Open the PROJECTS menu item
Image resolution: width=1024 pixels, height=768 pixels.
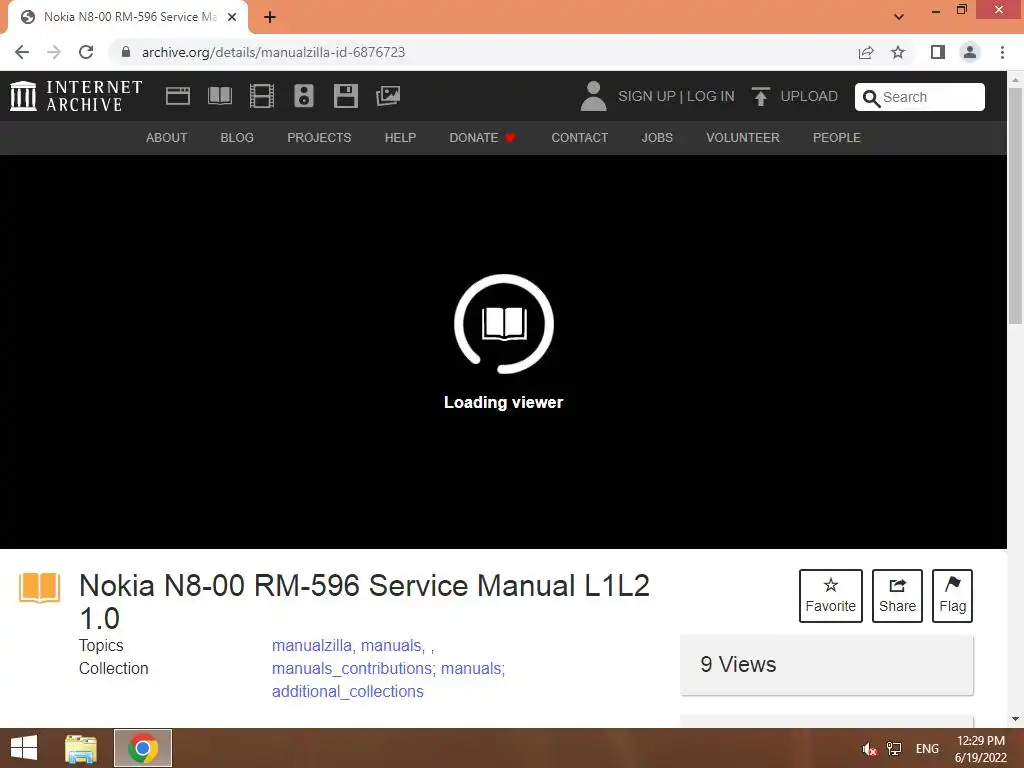tap(319, 138)
